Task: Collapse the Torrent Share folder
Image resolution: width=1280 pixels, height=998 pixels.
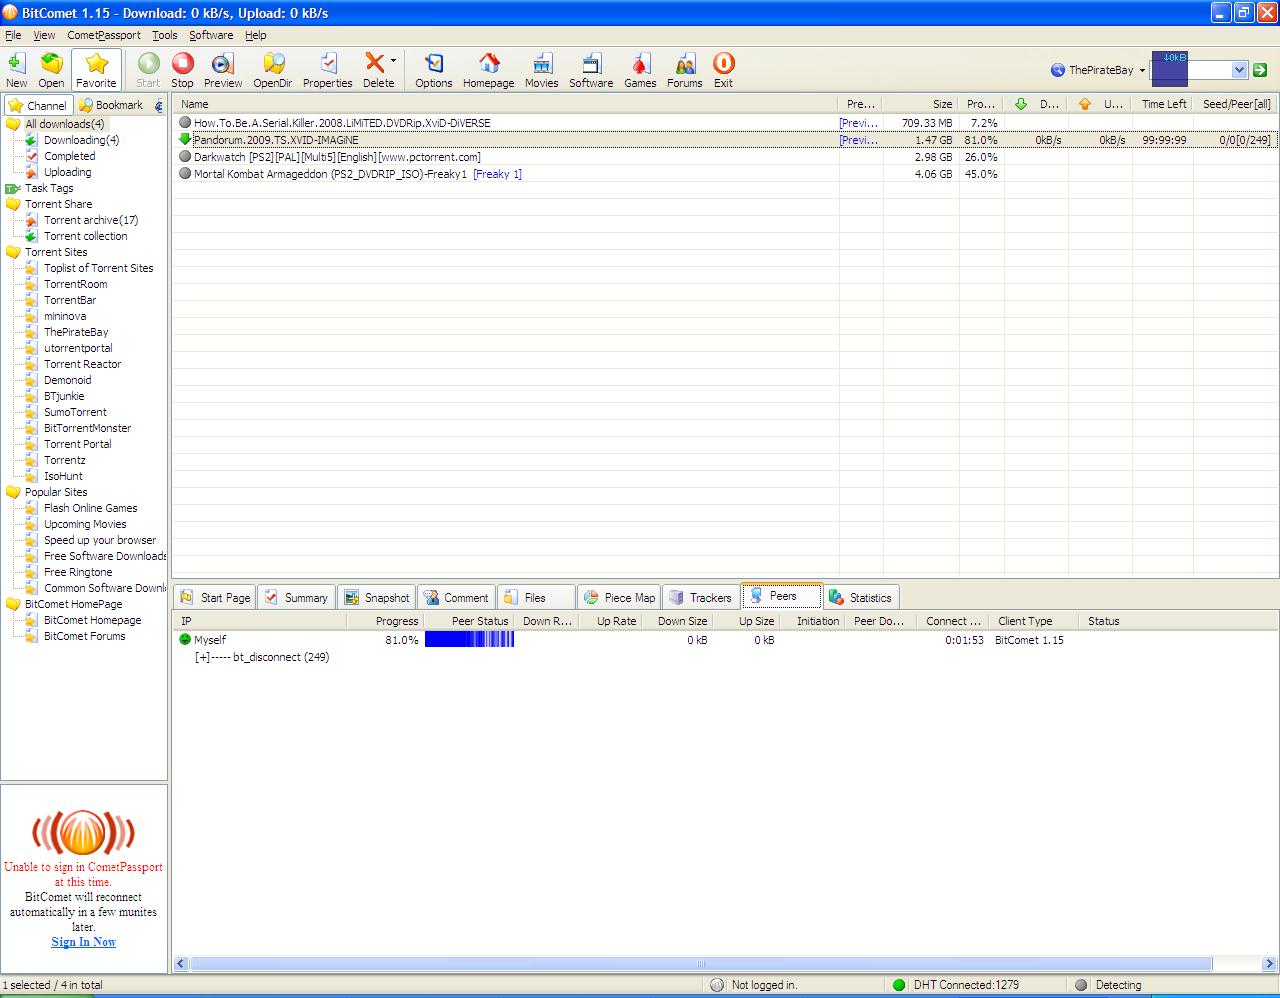Action: pyautogui.click(x=13, y=204)
